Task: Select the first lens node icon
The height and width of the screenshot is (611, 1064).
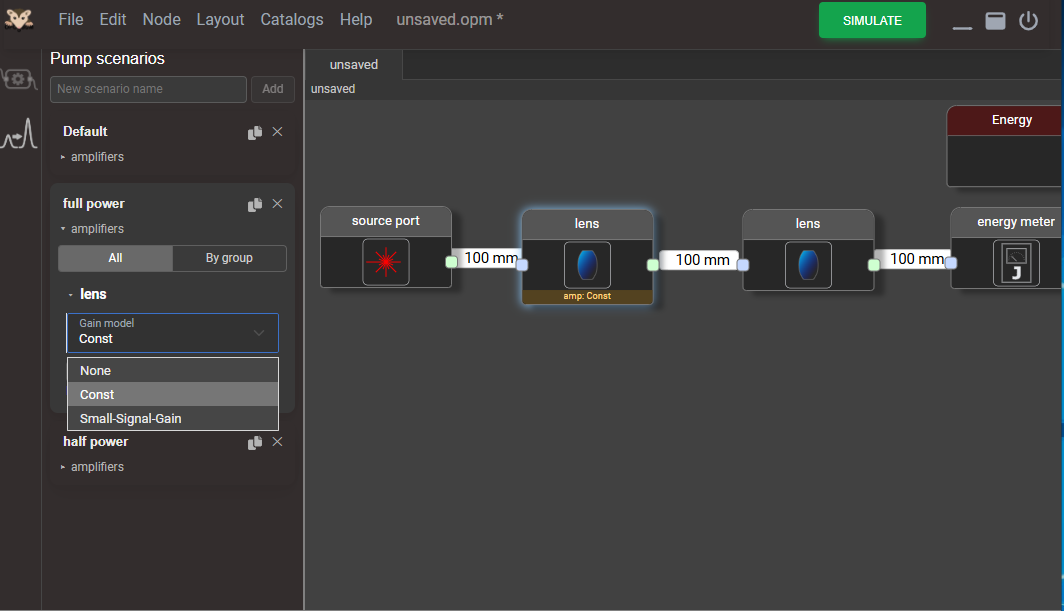Action: click(587, 265)
